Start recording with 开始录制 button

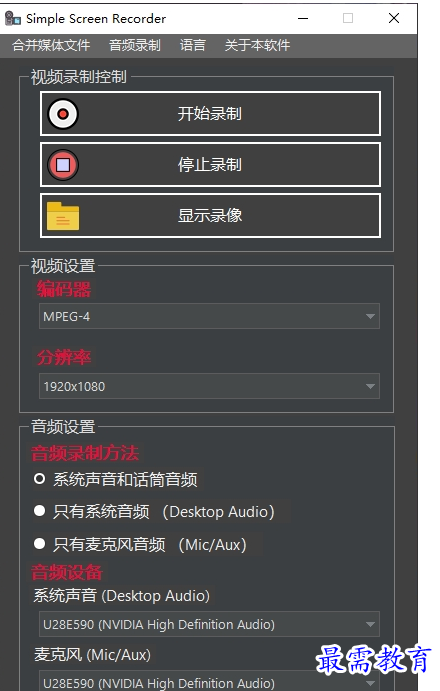tap(210, 114)
